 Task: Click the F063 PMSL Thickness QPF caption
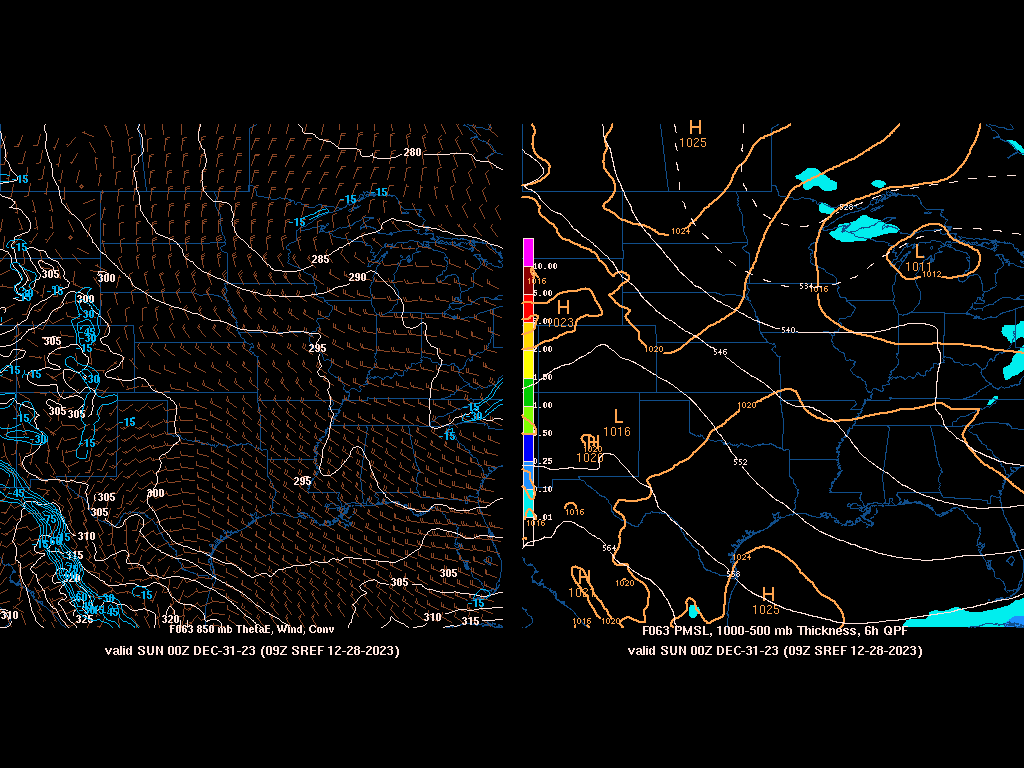[x=775, y=631]
